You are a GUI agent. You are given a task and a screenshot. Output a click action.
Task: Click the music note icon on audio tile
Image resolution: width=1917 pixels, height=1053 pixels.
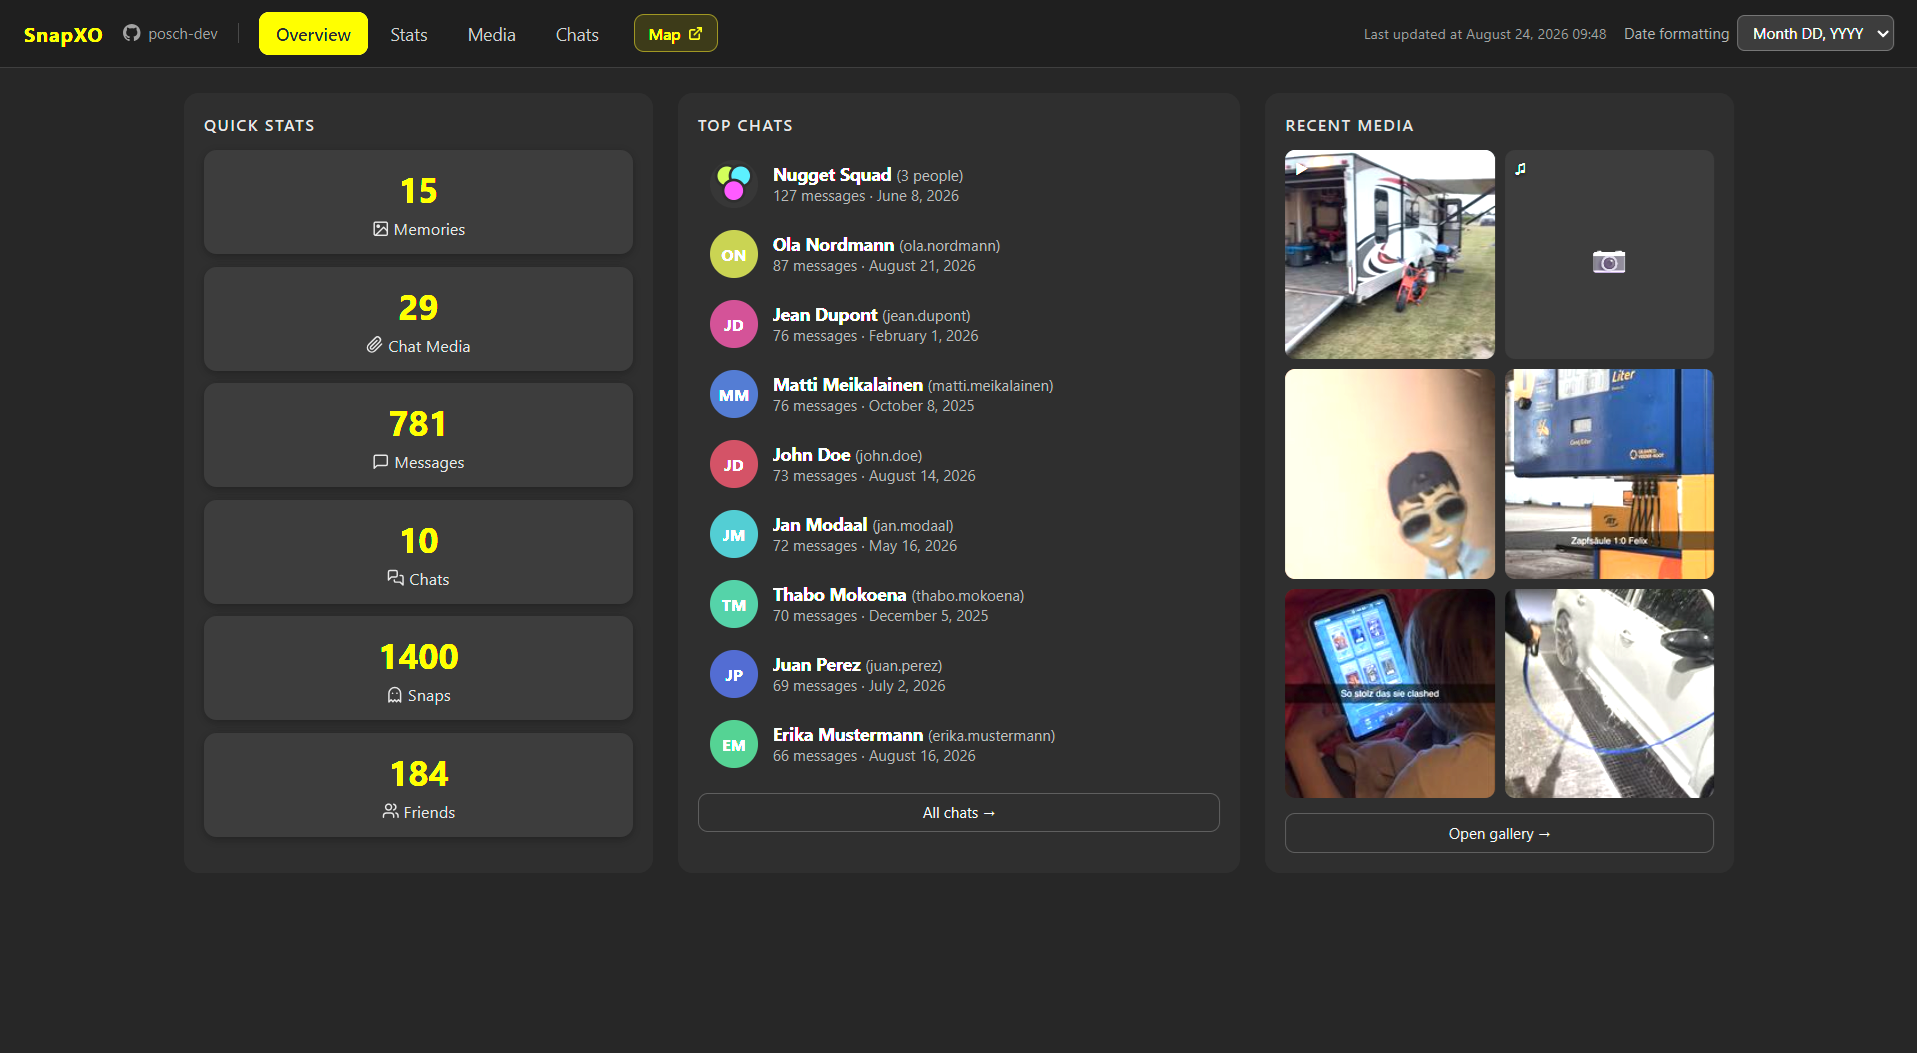(1520, 169)
